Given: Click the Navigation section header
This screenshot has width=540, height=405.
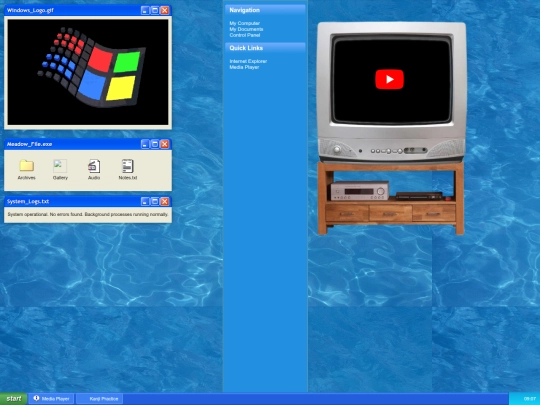Looking at the screenshot, I should (265, 10).
